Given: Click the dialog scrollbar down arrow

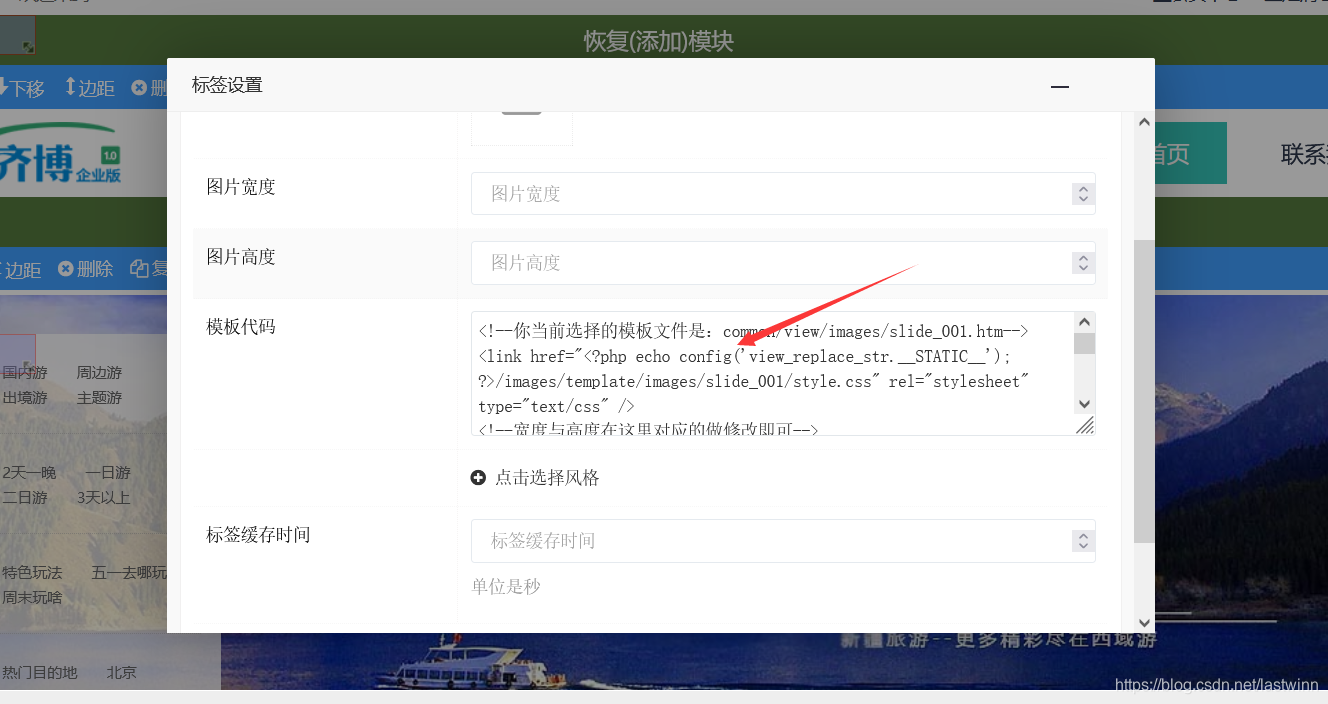Looking at the screenshot, I should [1144, 622].
